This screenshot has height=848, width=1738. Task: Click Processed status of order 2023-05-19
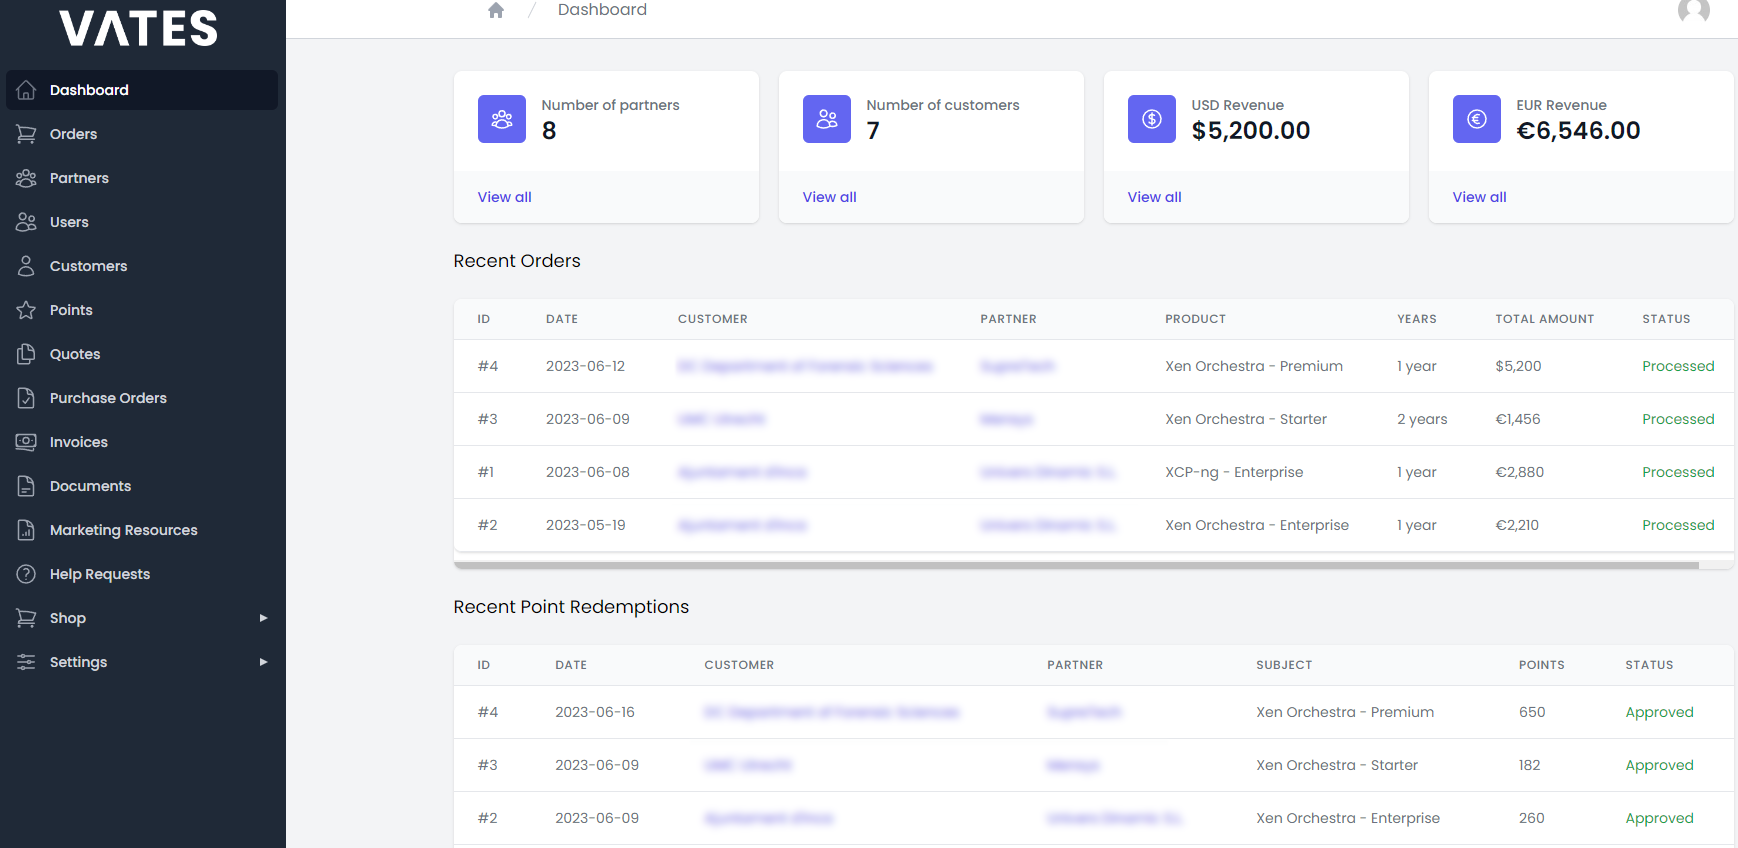tap(1678, 525)
